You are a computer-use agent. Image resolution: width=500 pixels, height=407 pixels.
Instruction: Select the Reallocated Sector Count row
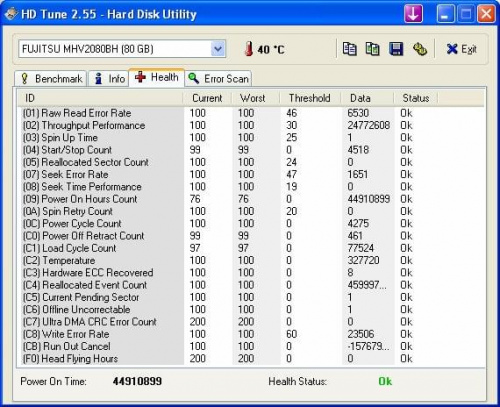251,162
